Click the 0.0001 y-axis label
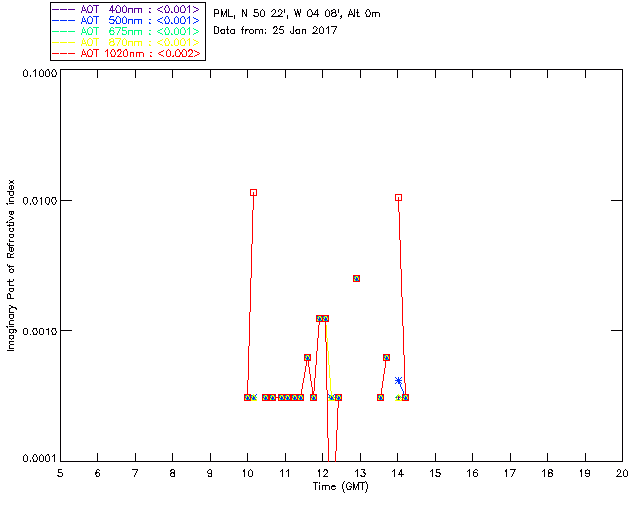This screenshot has height=512, width=640. pyautogui.click(x=39, y=459)
